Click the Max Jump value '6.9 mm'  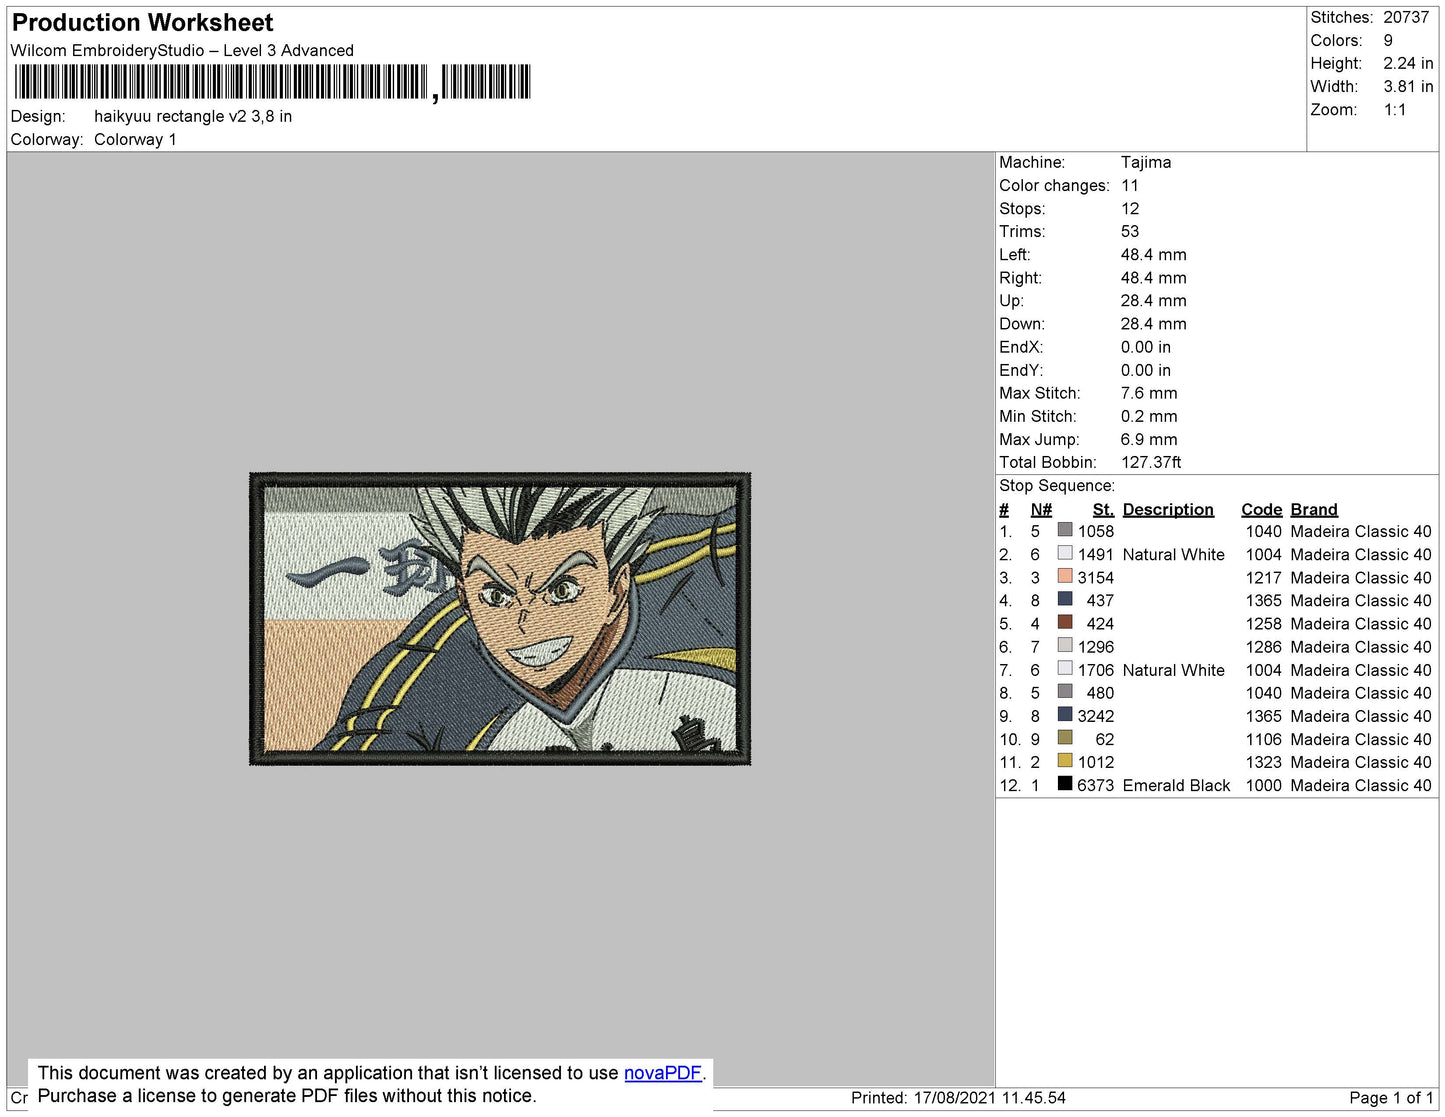(1149, 439)
